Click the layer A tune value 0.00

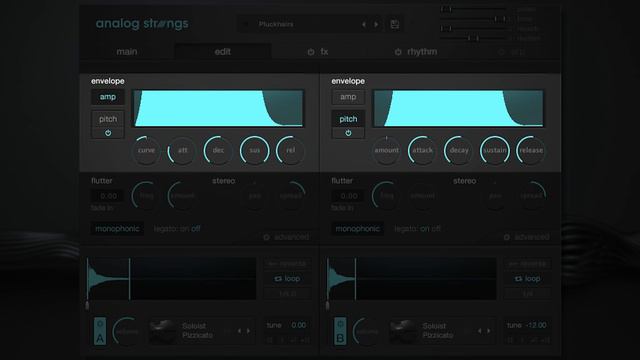pos(299,325)
